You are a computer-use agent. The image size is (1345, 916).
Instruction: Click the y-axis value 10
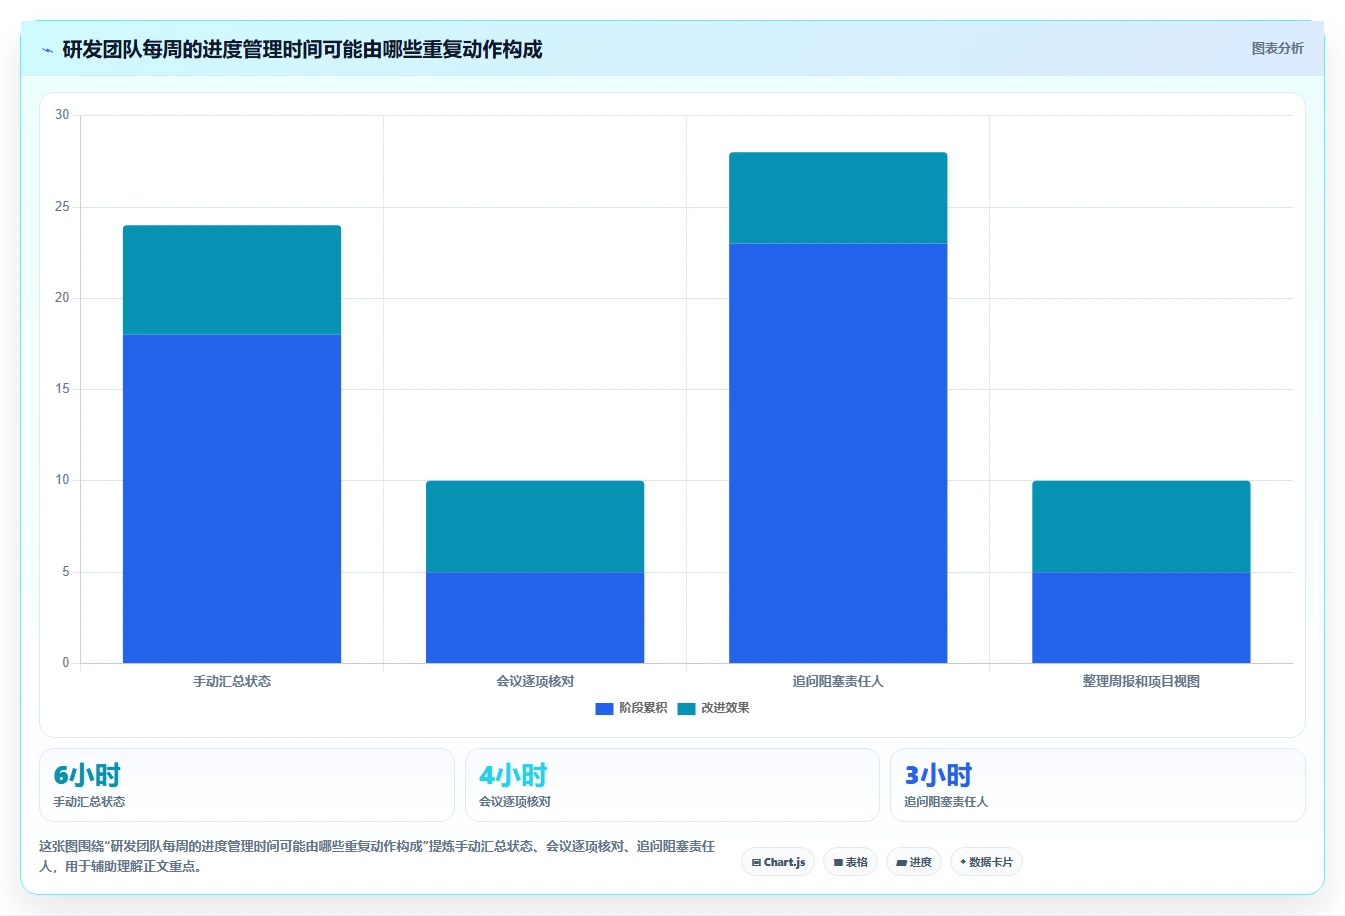tap(63, 480)
